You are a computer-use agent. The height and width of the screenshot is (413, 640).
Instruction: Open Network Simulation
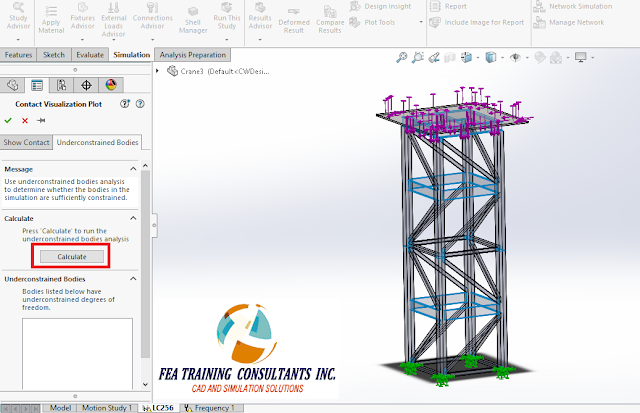pos(573,6)
